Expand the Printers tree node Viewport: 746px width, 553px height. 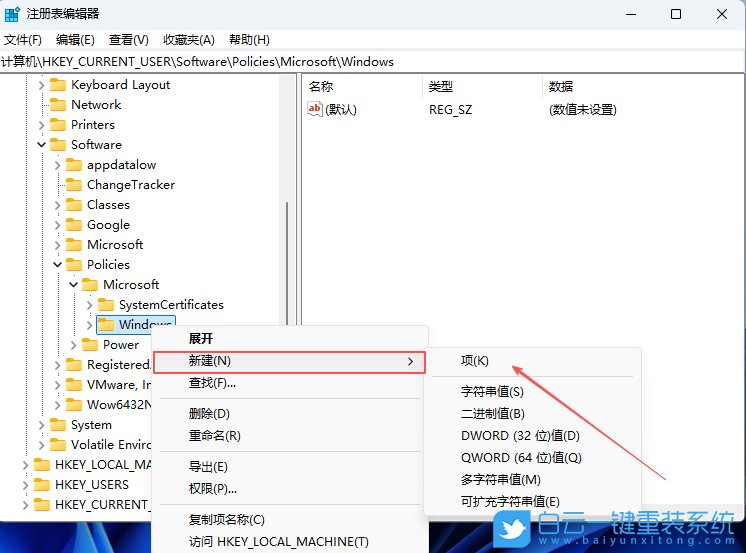41,125
